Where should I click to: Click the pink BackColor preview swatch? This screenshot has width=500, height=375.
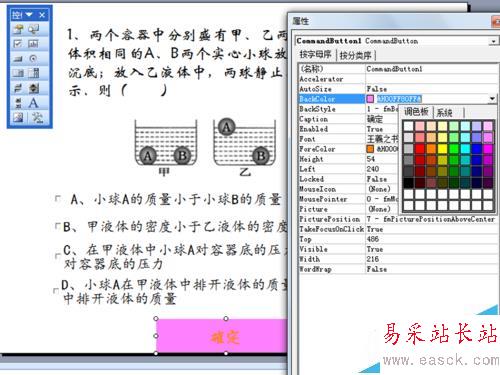[370, 99]
